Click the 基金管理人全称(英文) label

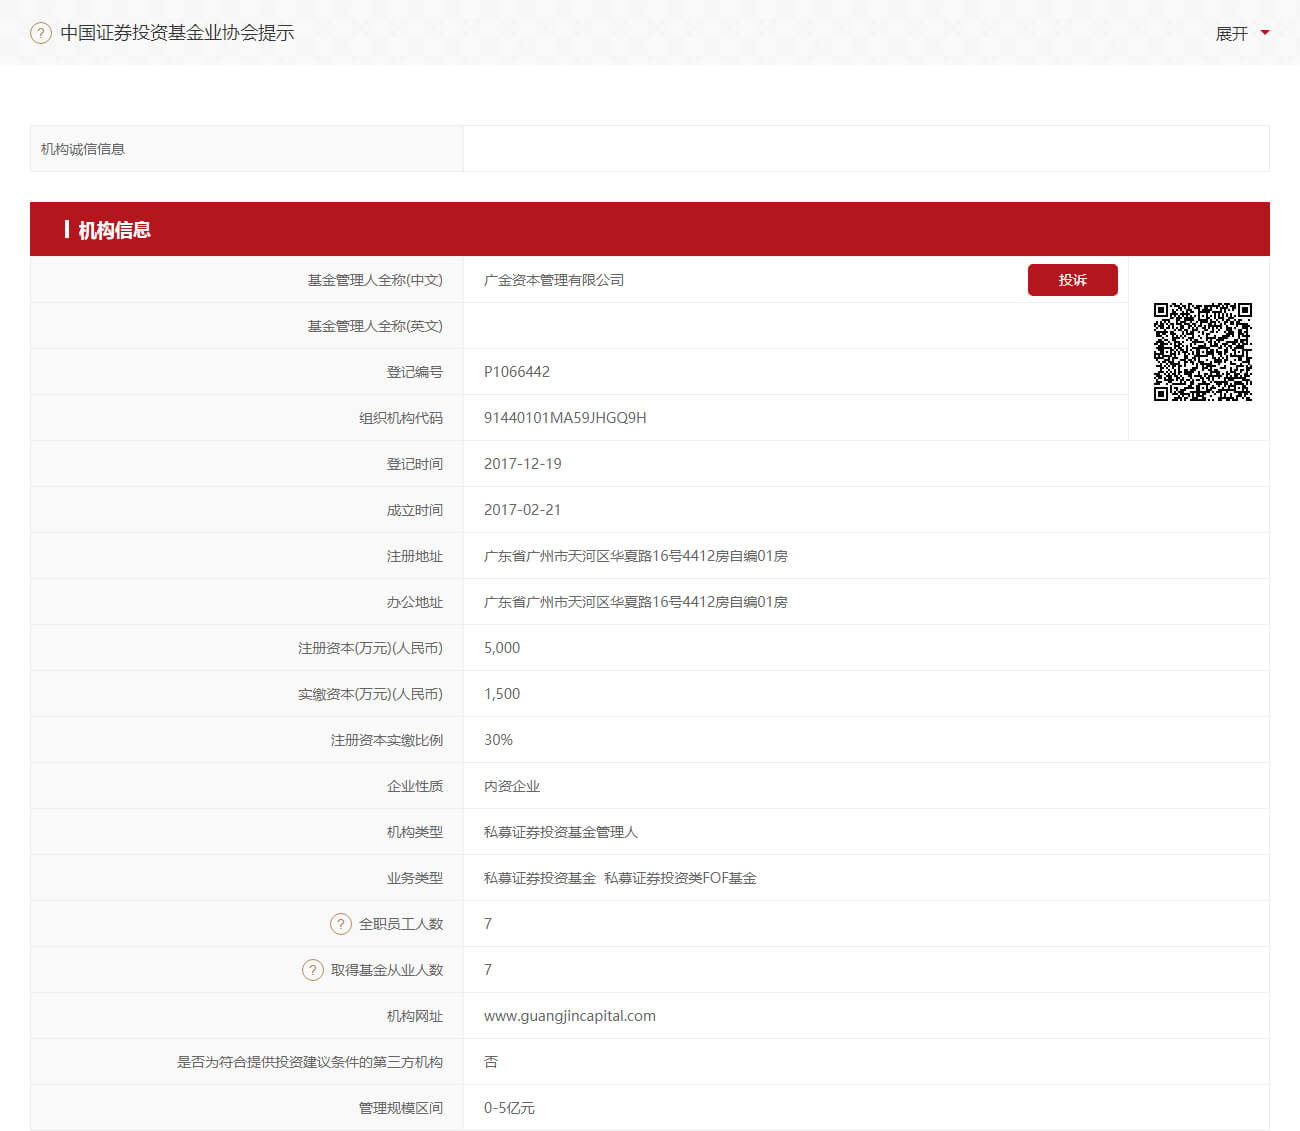tap(375, 326)
